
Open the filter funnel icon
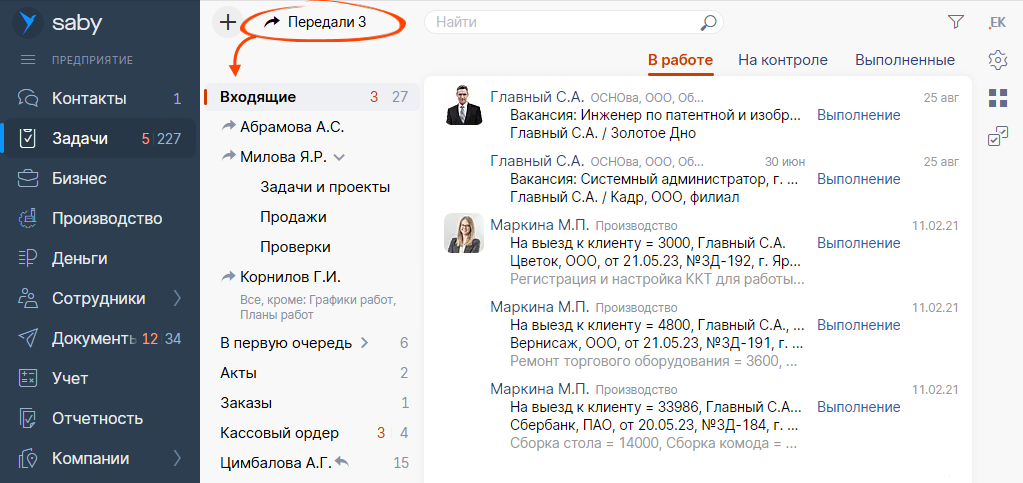956,22
